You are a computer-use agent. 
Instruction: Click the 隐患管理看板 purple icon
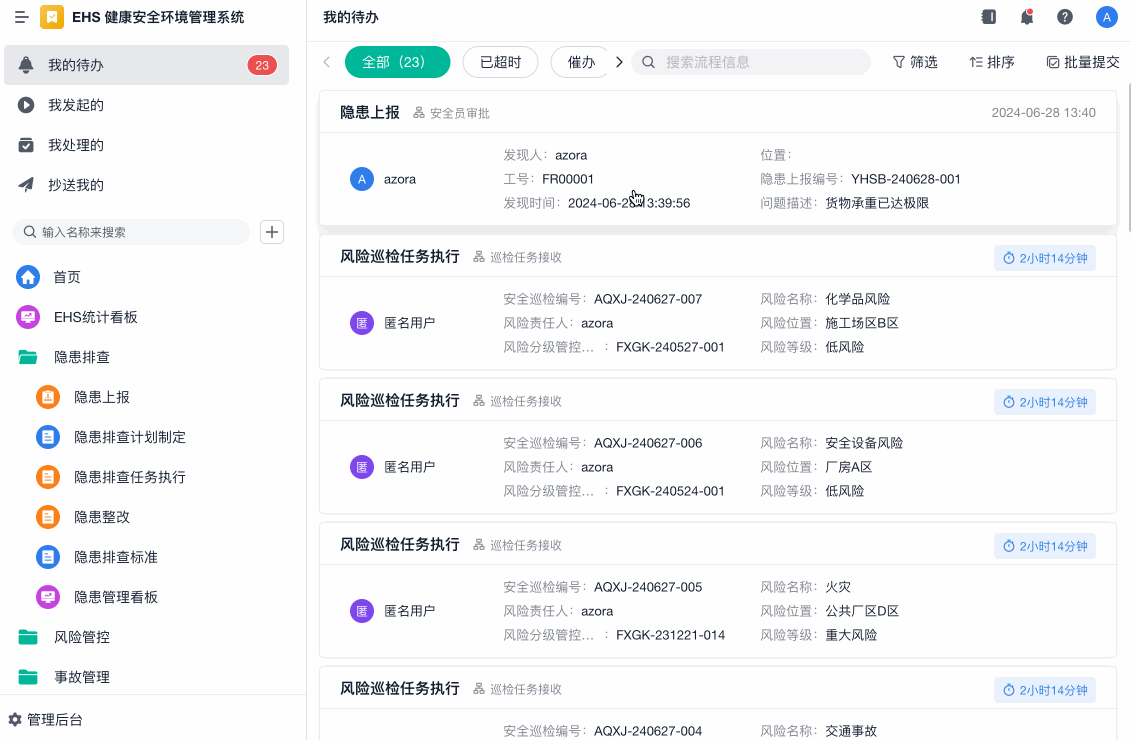coord(48,597)
